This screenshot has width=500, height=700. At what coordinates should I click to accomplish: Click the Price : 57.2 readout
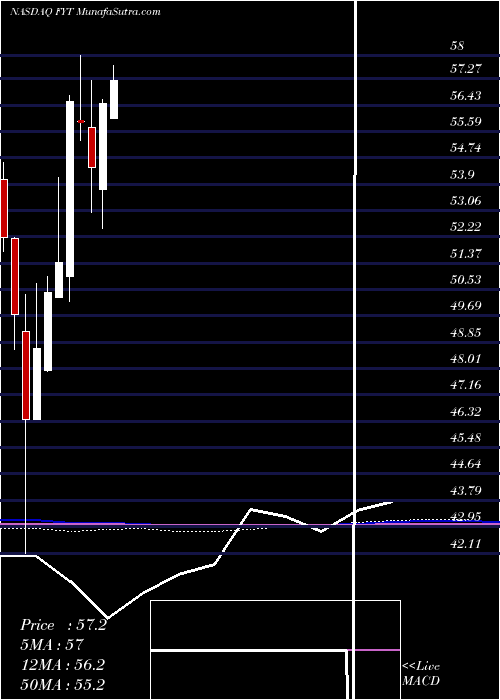63,625
